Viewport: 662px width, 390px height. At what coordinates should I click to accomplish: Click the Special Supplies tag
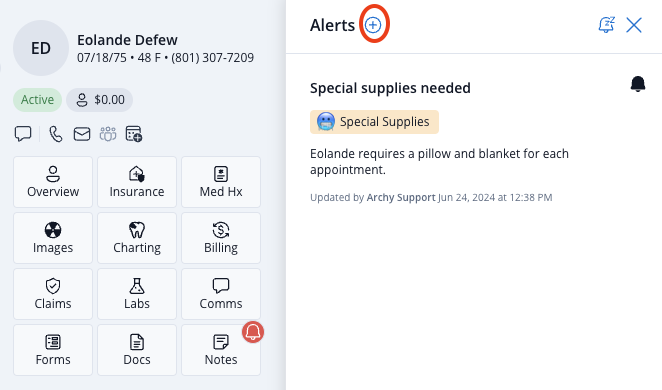point(374,122)
